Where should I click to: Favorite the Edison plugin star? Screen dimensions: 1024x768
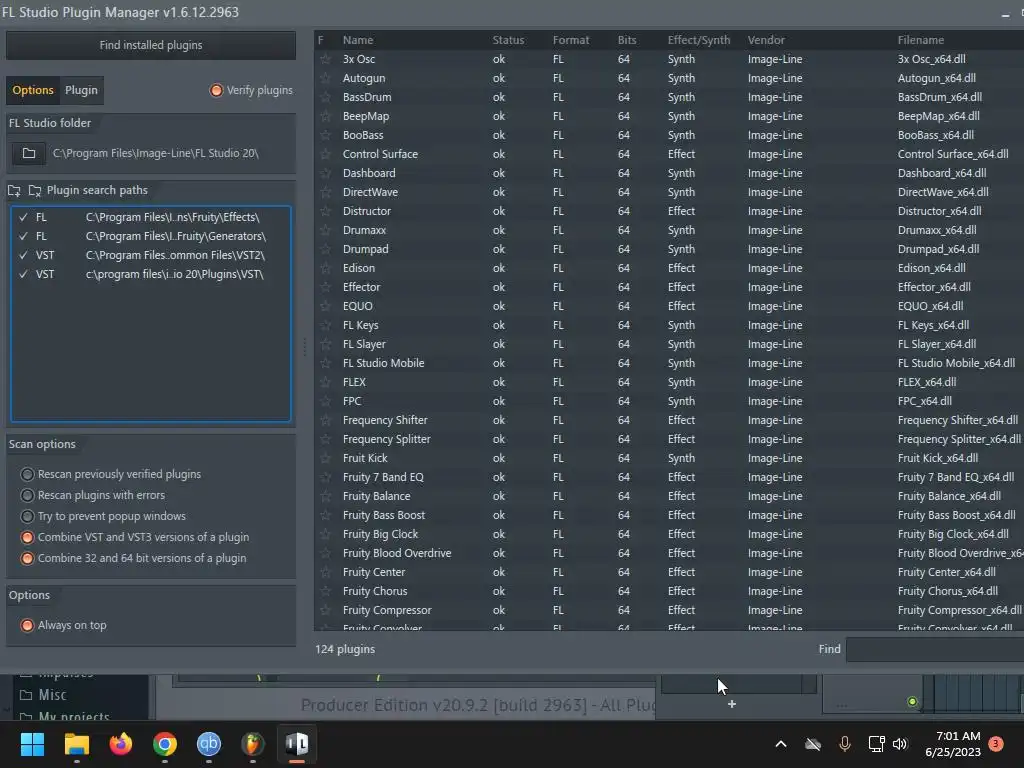[x=325, y=268]
